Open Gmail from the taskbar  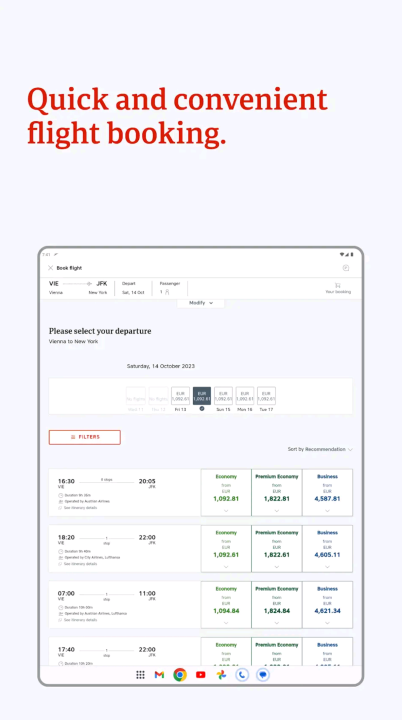(159, 675)
